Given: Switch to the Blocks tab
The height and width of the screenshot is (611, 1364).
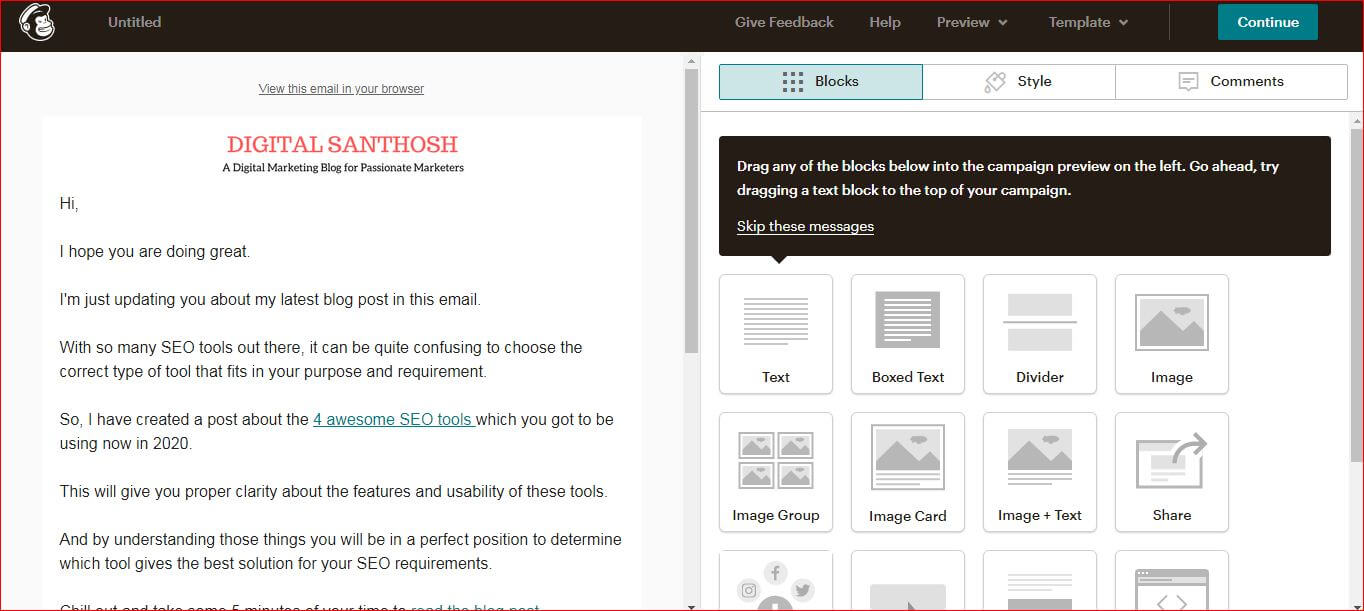Looking at the screenshot, I should [x=821, y=82].
